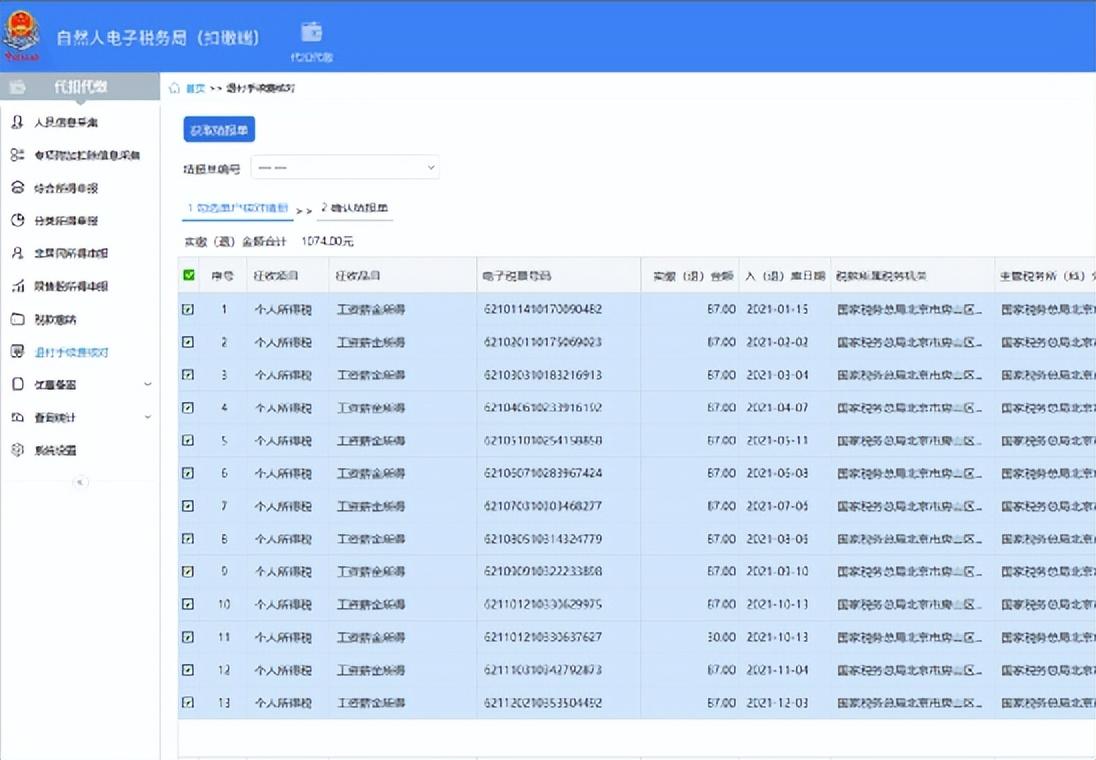Uncheck the checkbox for row 3

(x=188, y=375)
